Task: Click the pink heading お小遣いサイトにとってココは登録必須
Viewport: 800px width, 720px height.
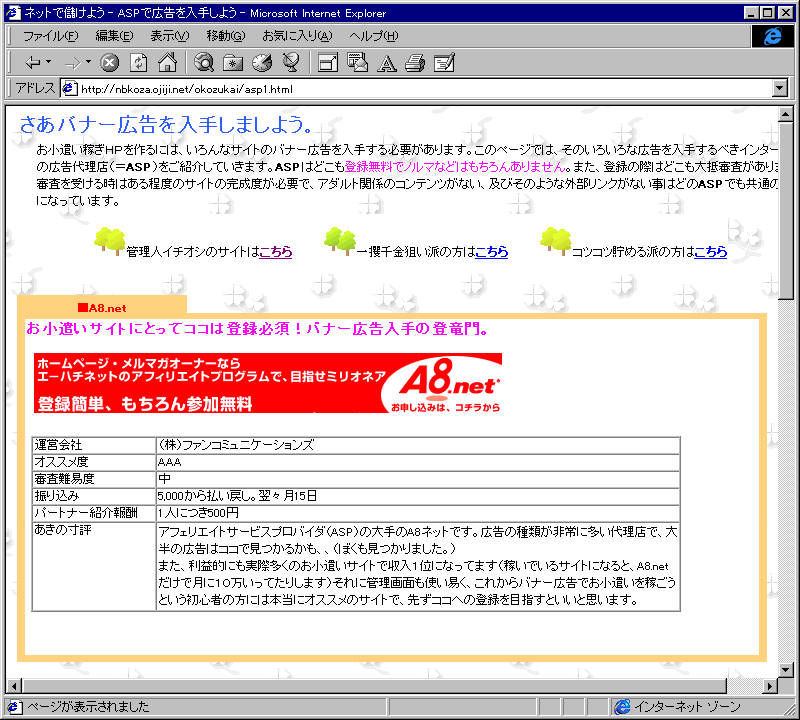Action: [258, 329]
